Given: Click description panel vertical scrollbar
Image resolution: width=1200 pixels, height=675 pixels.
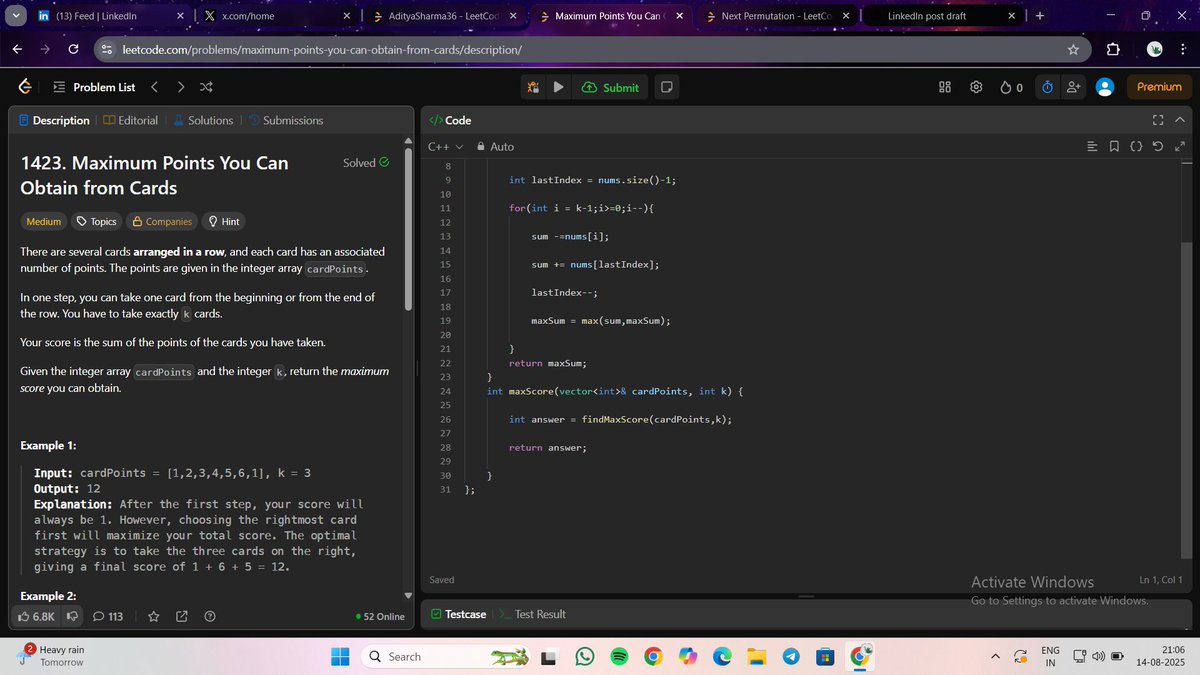Looking at the screenshot, I should coord(407,230).
